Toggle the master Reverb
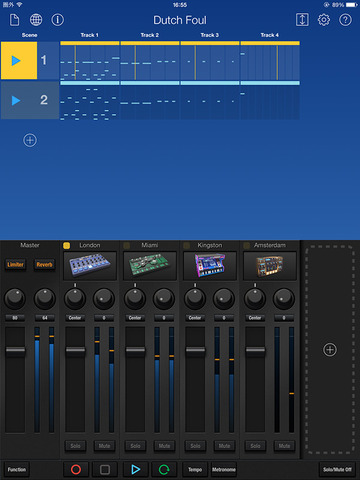The width and height of the screenshot is (360, 480). (x=44, y=264)
